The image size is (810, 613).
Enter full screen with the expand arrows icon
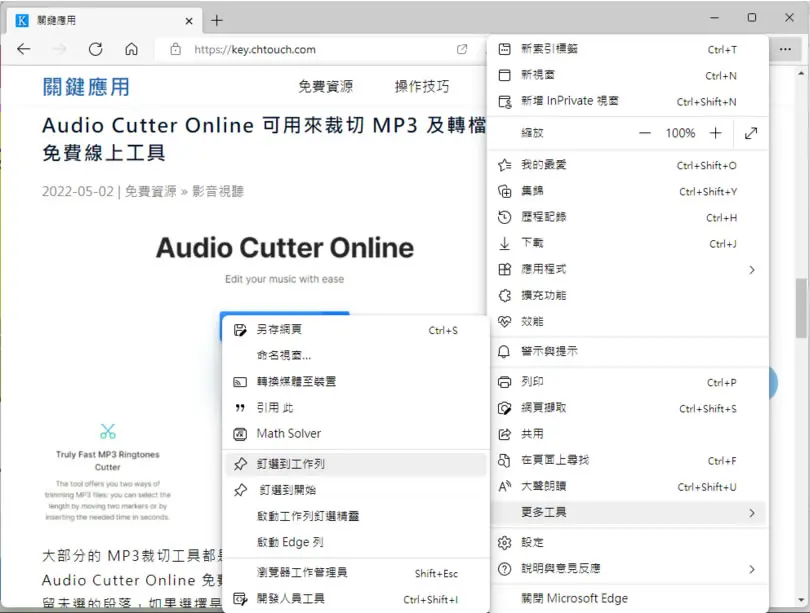click(x=751, y=133)
